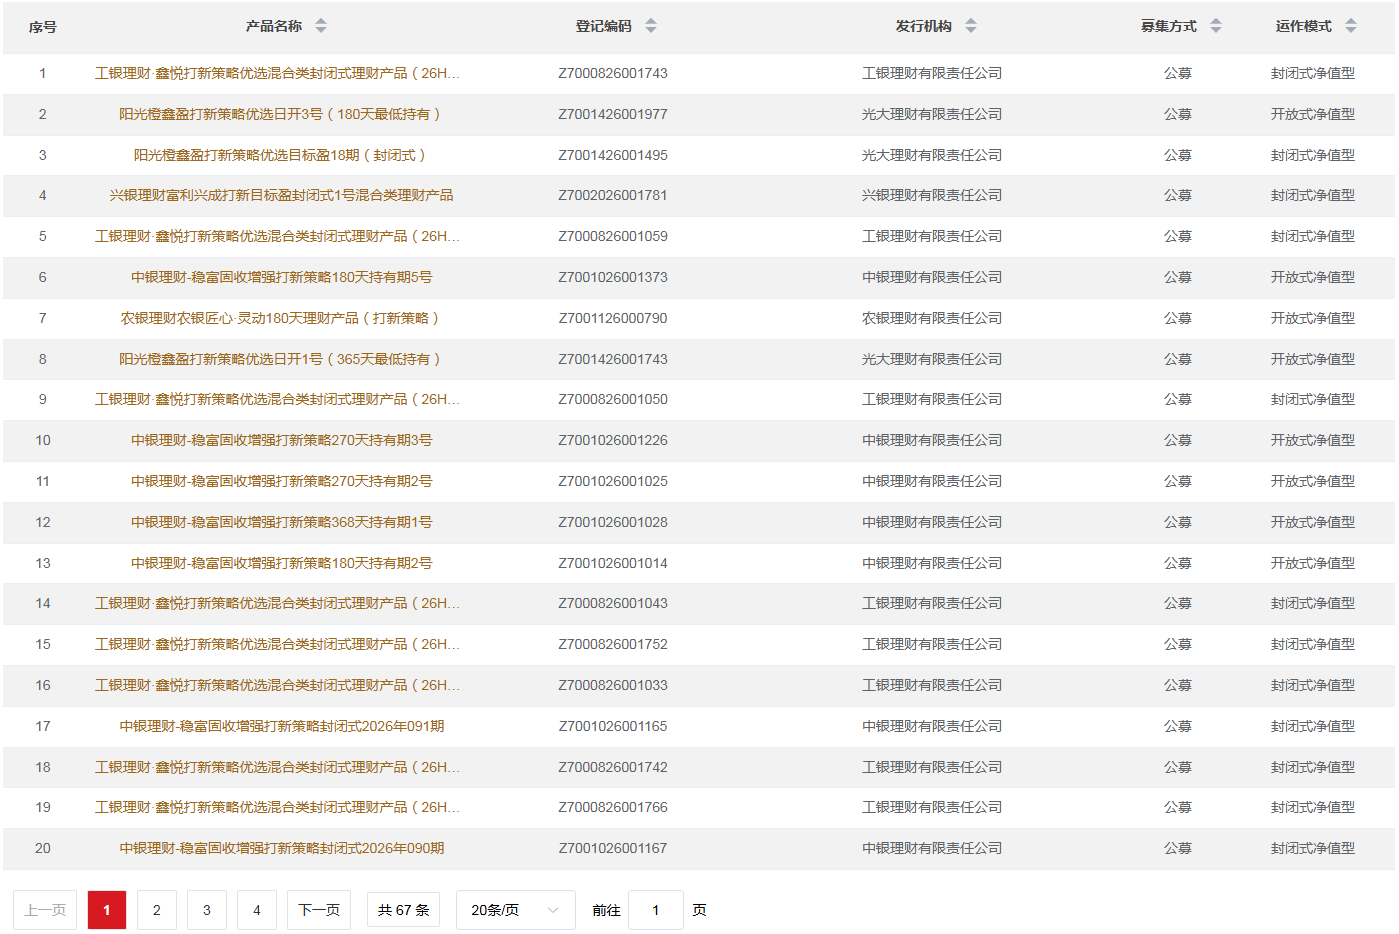Open product 阳光橙鑫盈打新策略优选日开3号（180天最低持有）
Image resolution: width=1399 pixels, height=934 pixels.
click(x=281, y=114)
